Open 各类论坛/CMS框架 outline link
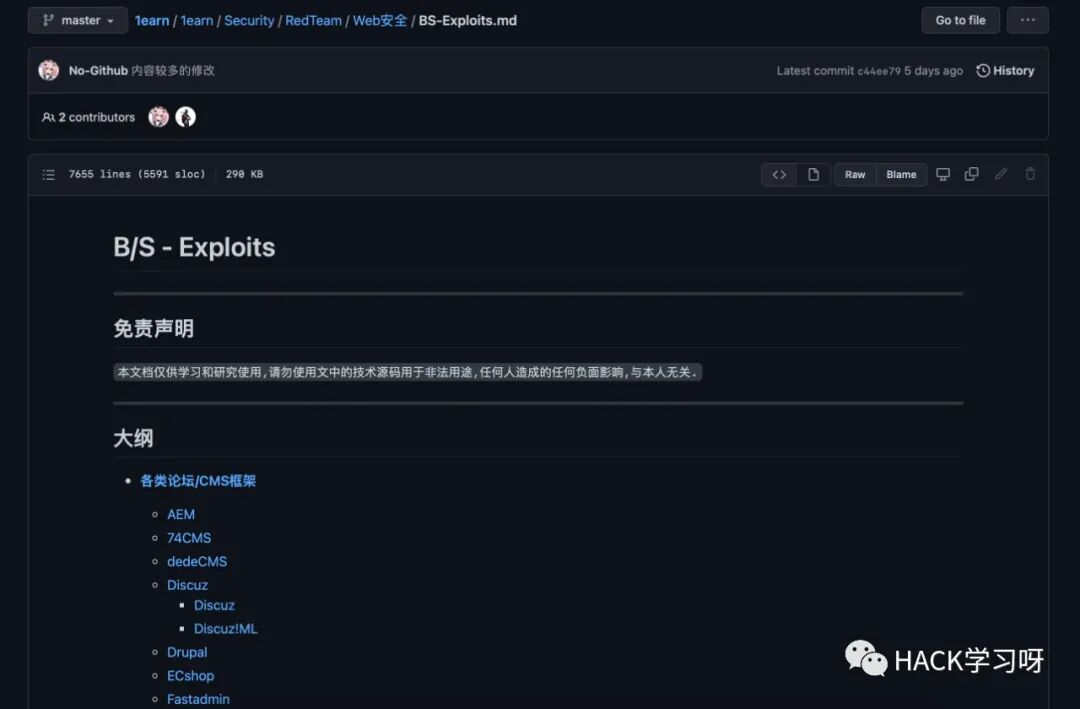Image resolution: width=1080 pixels, height=709 pixels. (x=198, y=481)
